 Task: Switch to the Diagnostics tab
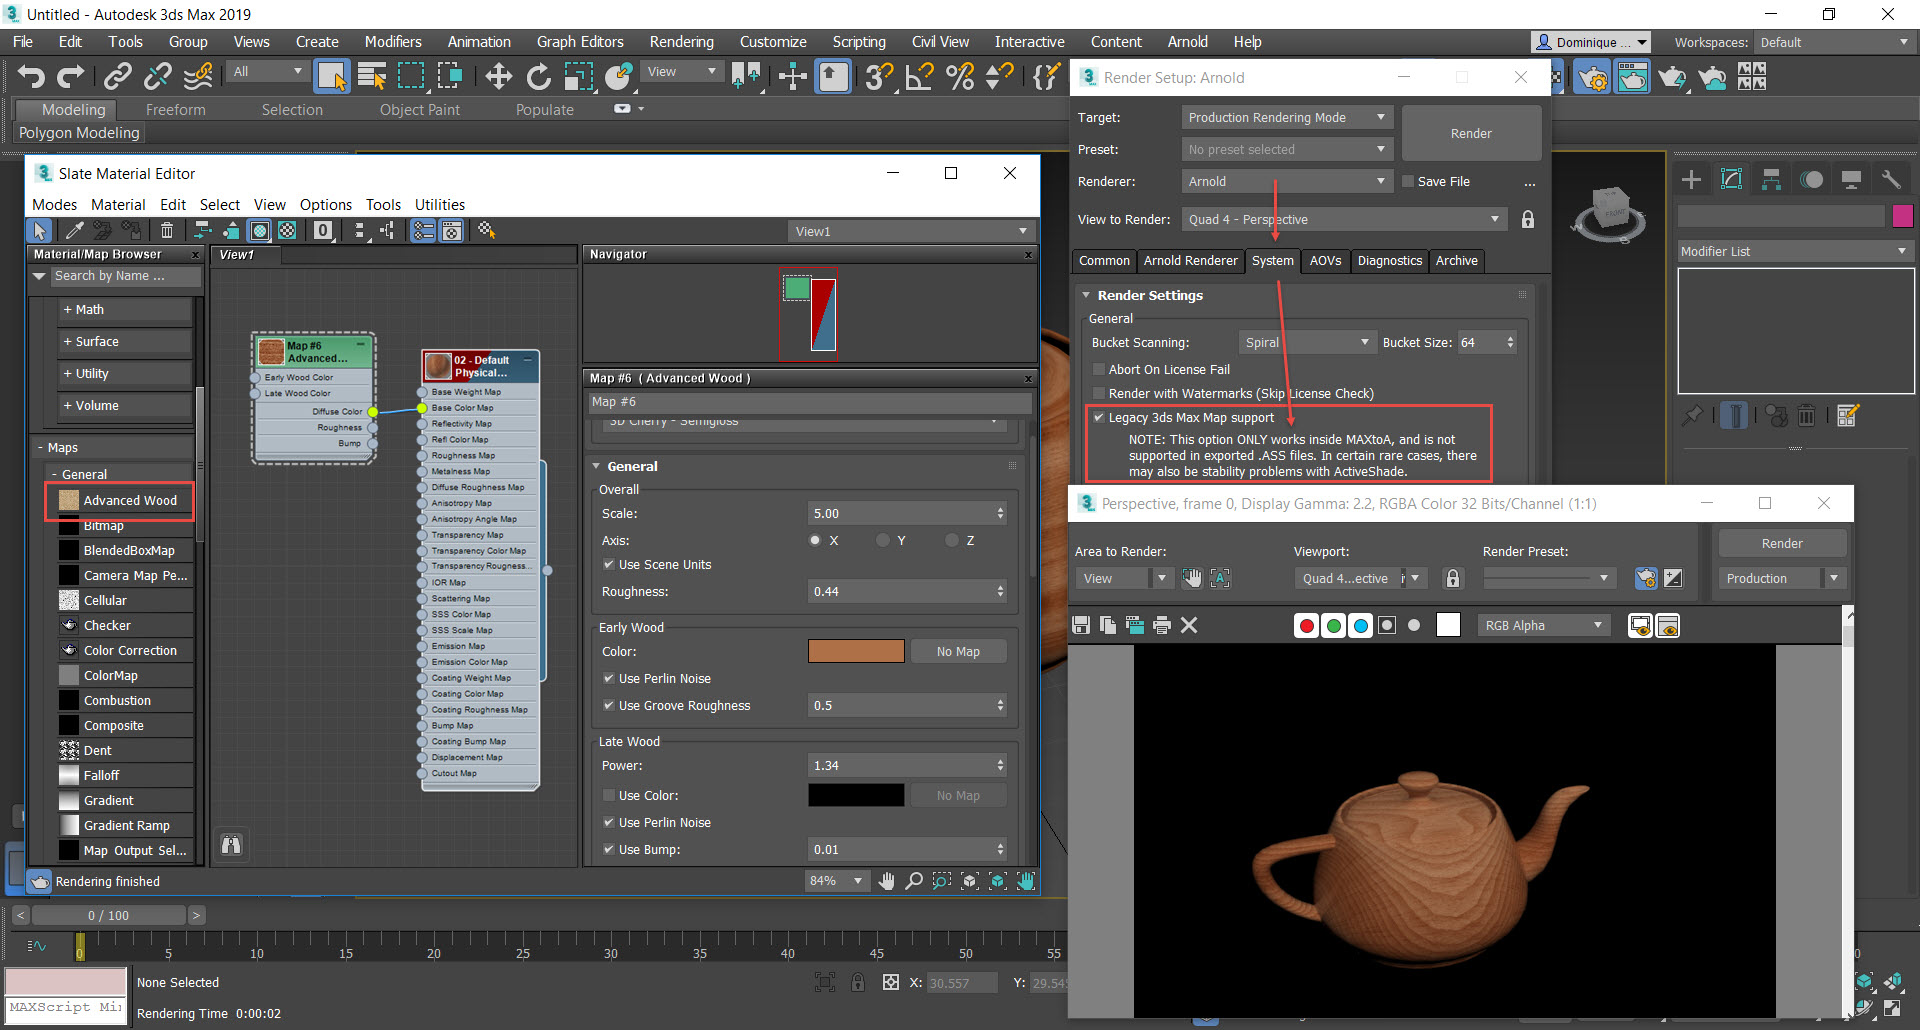click(1389, 261)
